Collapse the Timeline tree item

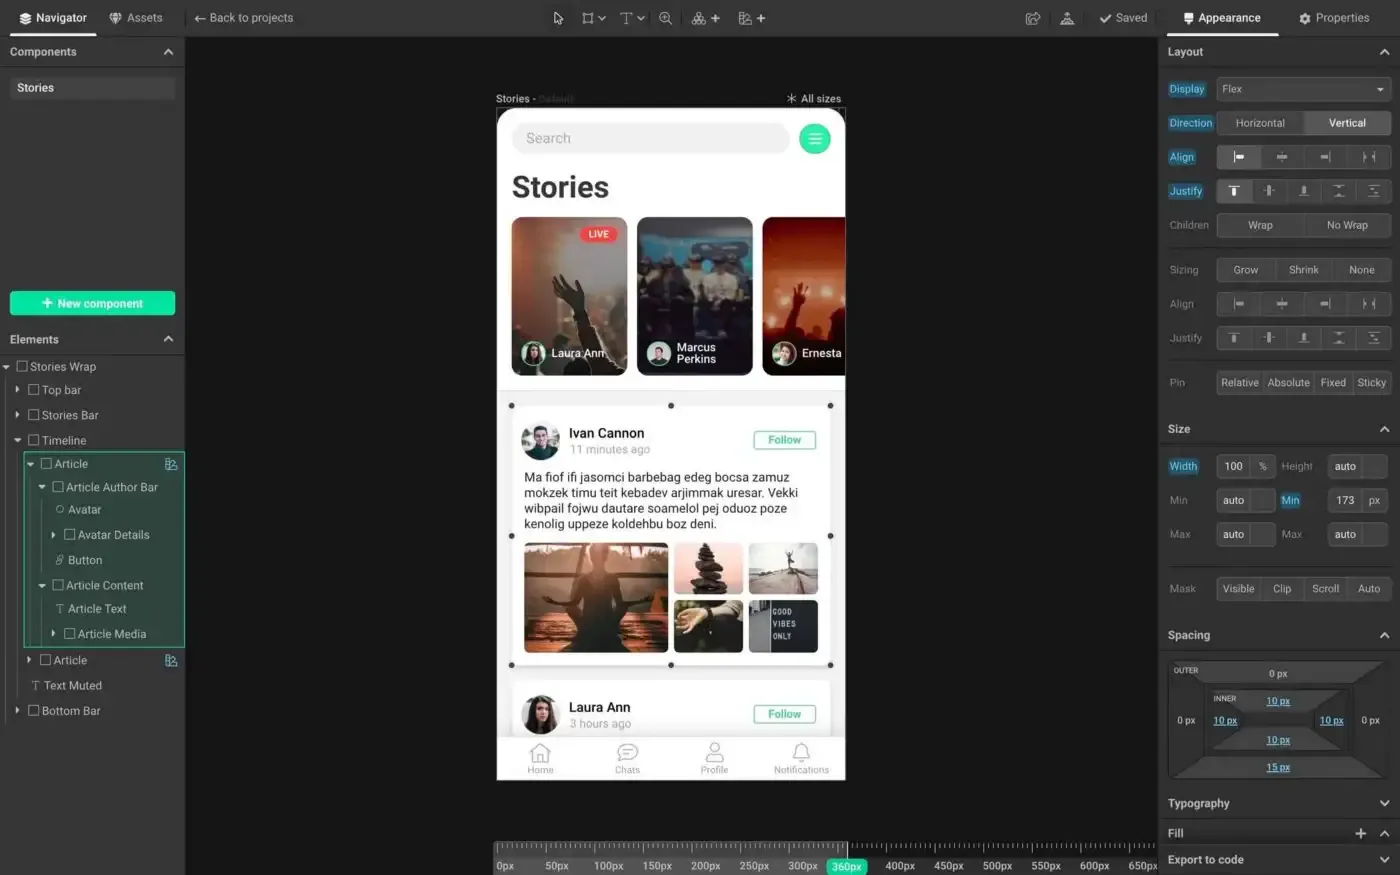(17, 440)
